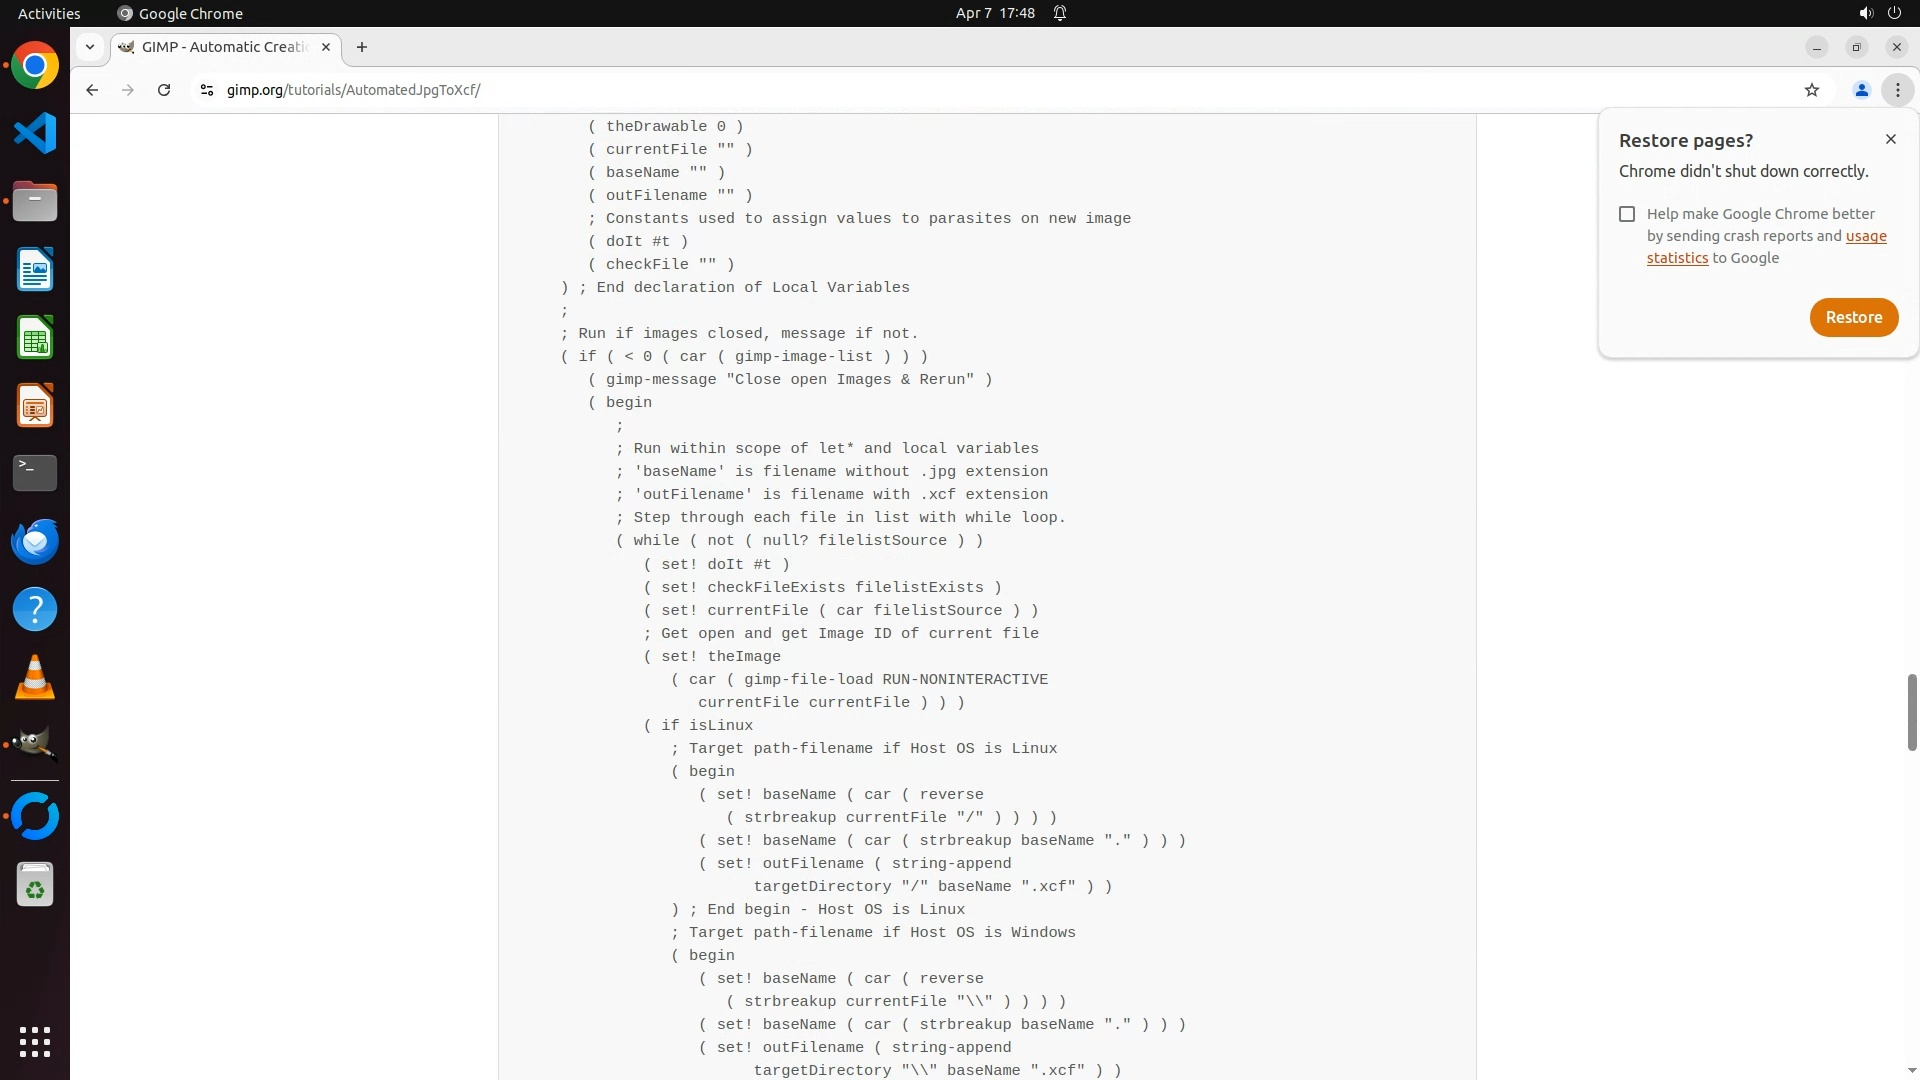Image resolution: width=1920 pixels, height=1080 pixels.
Task: Open Chrome three-dot menu
Action: (1897, 90)
